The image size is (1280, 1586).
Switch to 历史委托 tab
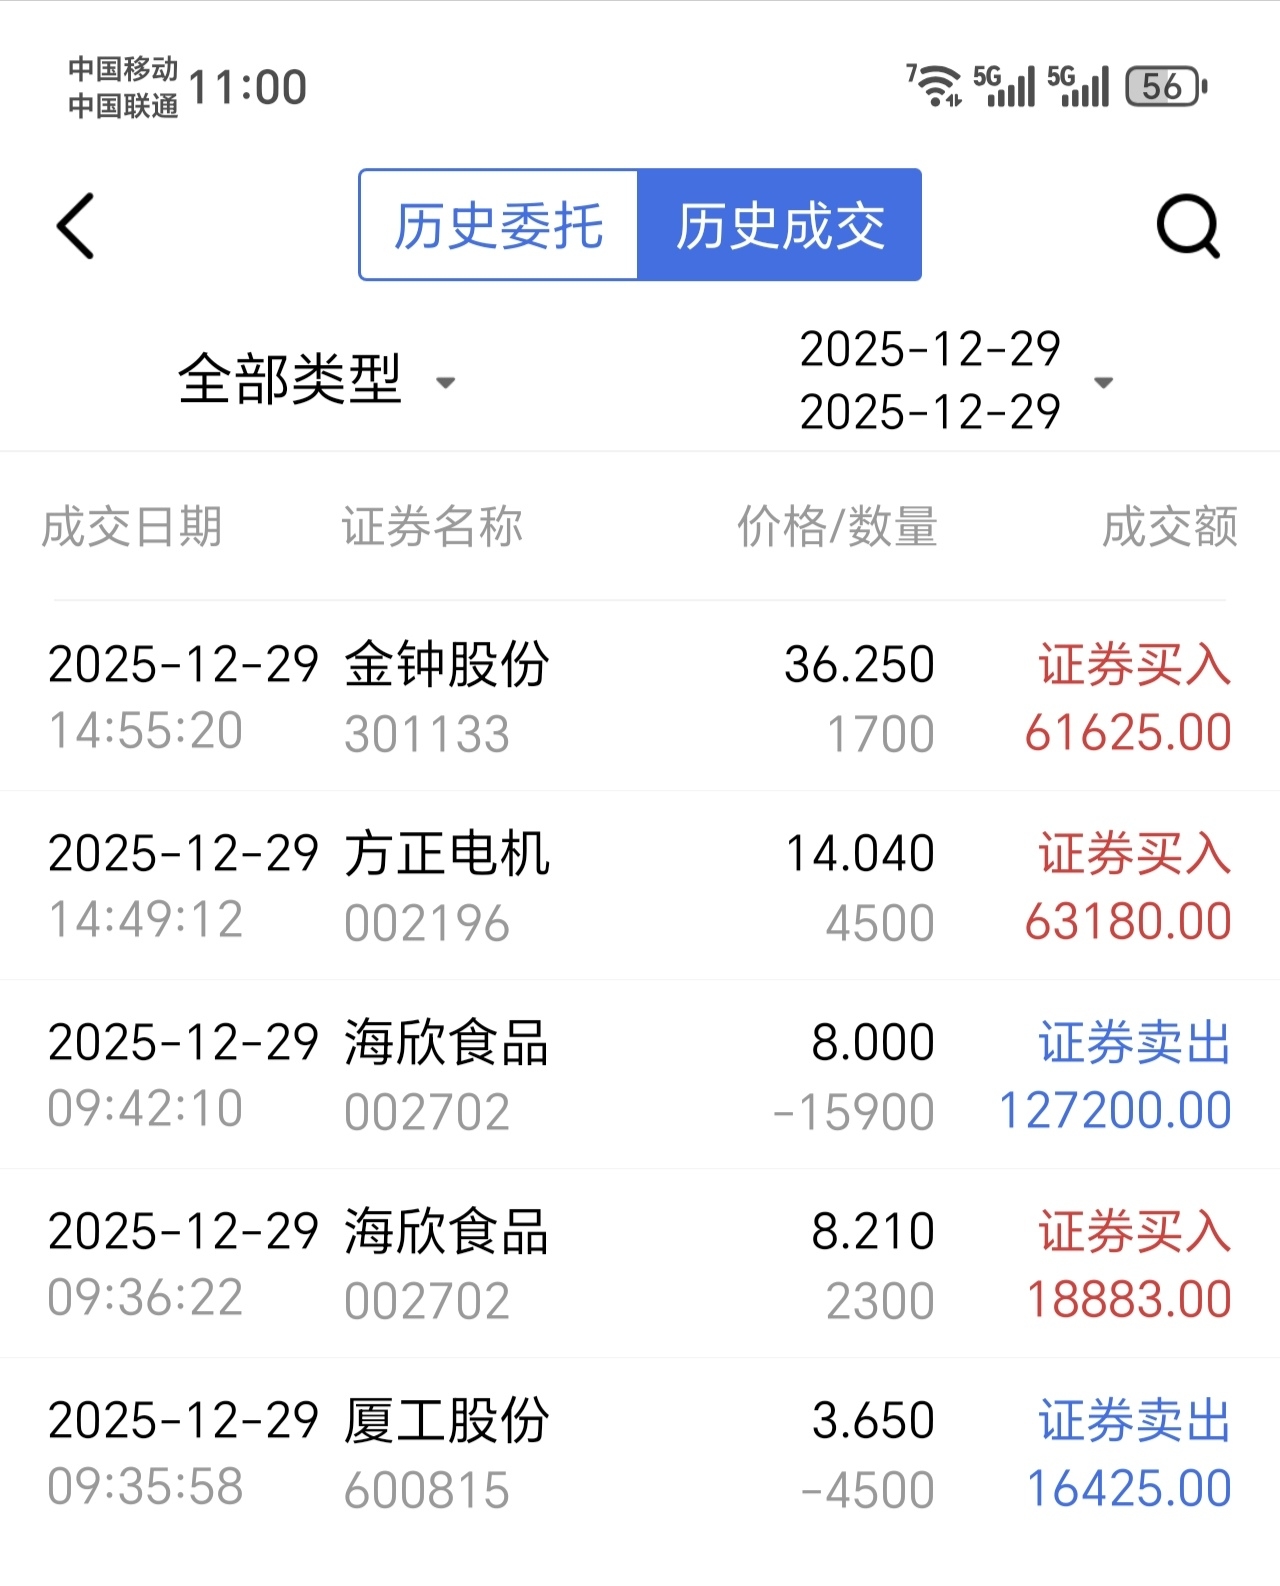point(498,225)
